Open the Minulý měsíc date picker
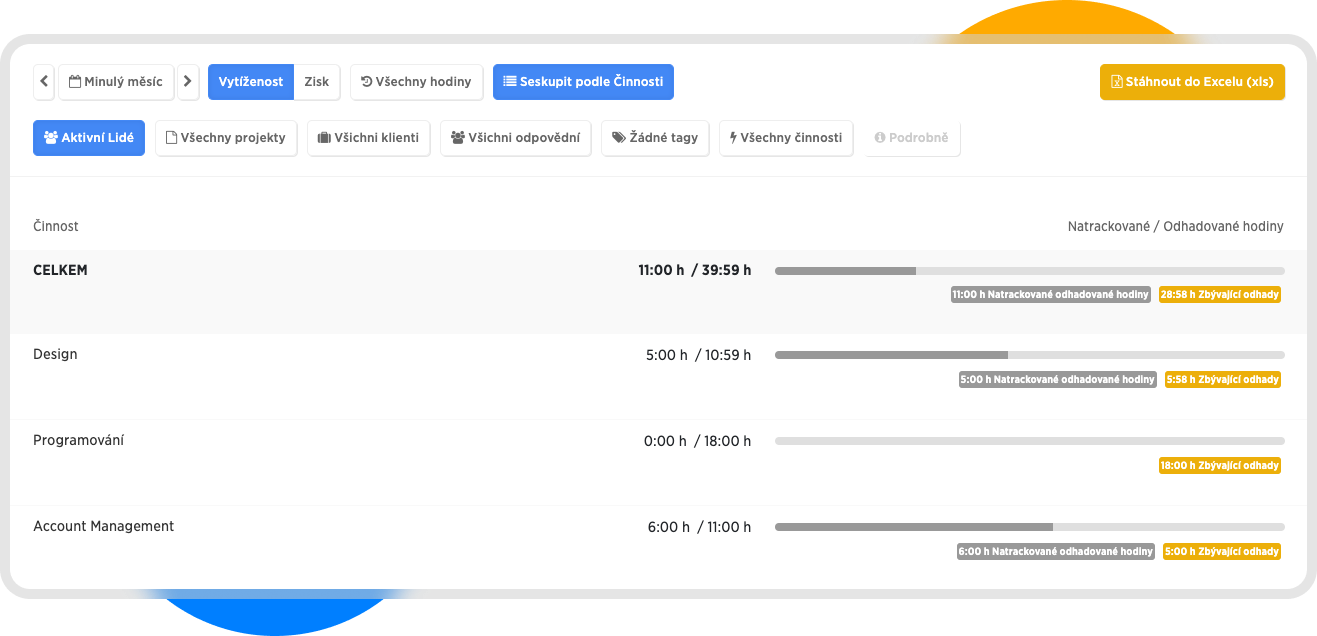The width and height of the screenshot is (1317, 636). [x=116, y=82]
